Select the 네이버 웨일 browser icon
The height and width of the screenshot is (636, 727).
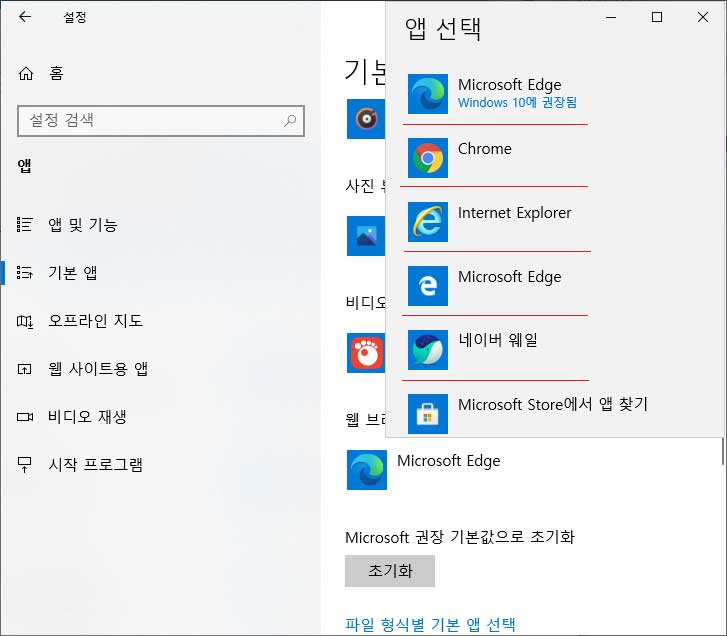point(427,350)
